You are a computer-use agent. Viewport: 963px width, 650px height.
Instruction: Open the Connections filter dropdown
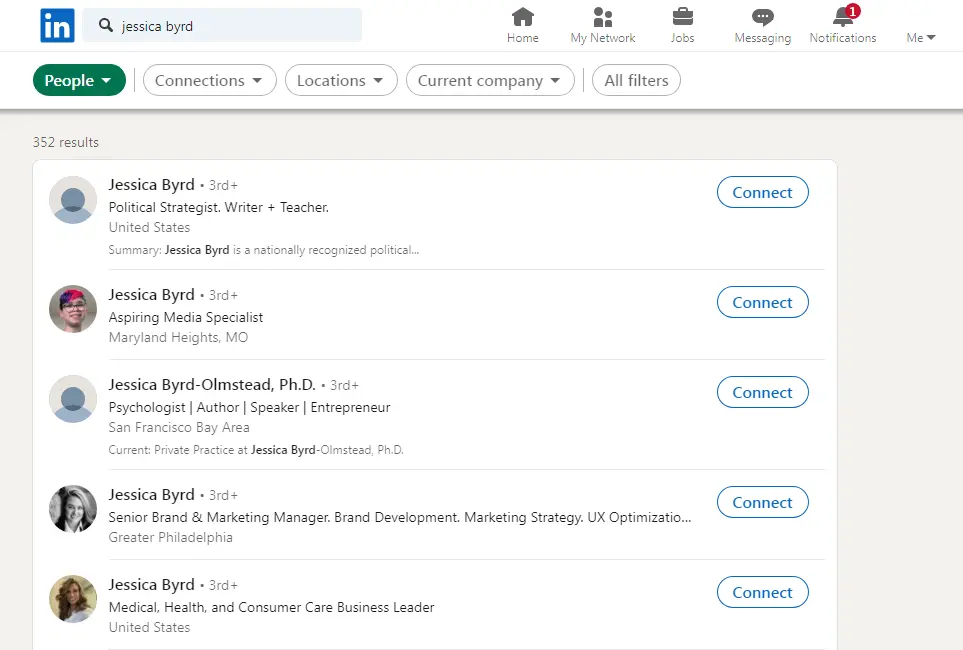point(209,80)
